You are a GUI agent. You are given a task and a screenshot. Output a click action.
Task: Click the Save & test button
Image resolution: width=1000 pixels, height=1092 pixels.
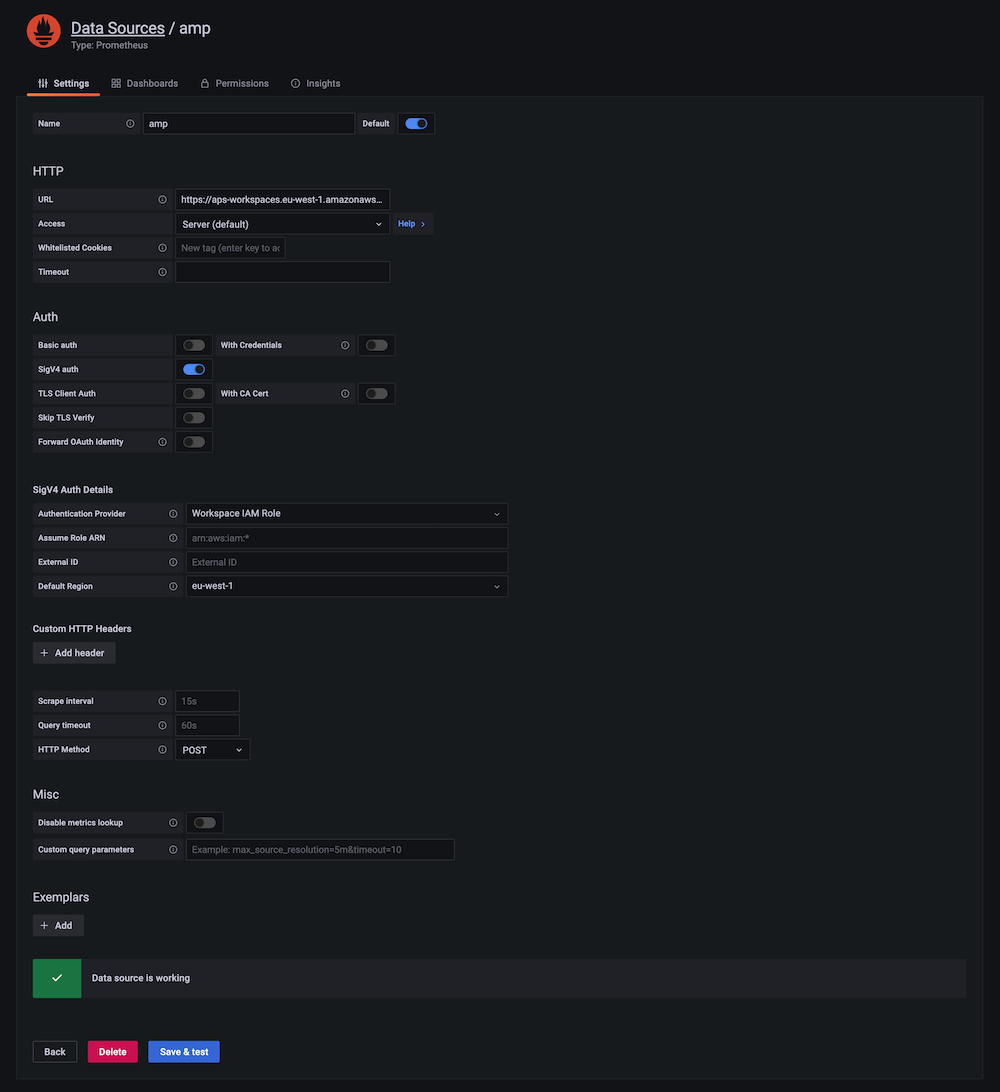184,1052
